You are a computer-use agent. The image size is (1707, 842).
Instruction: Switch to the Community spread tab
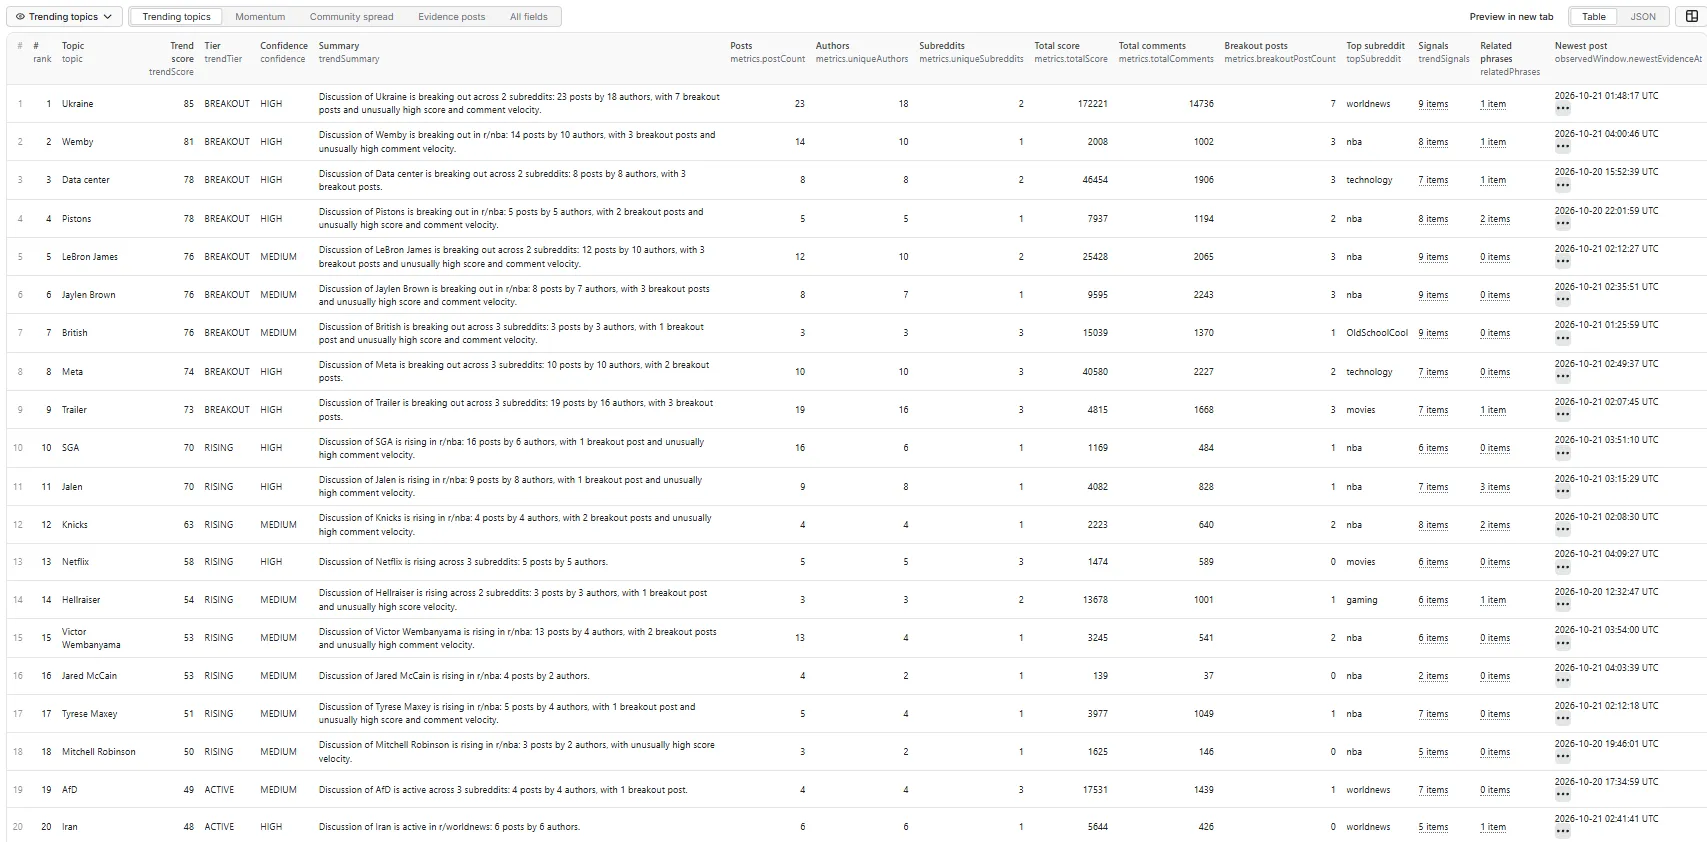pos(351,17)
